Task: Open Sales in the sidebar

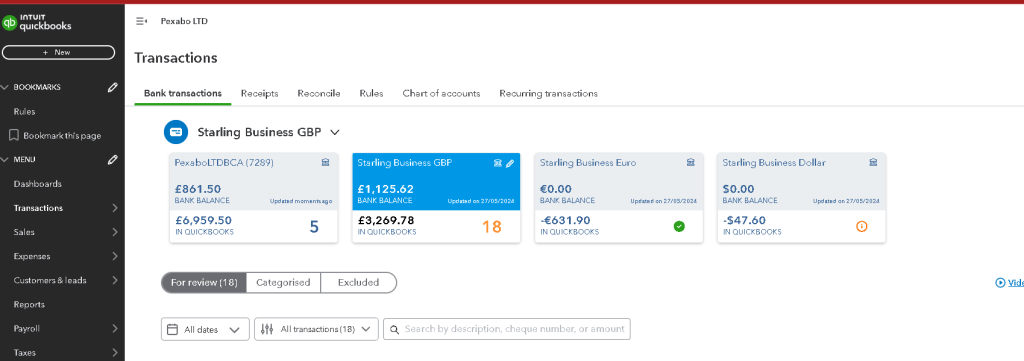Action: click(24, 232)
